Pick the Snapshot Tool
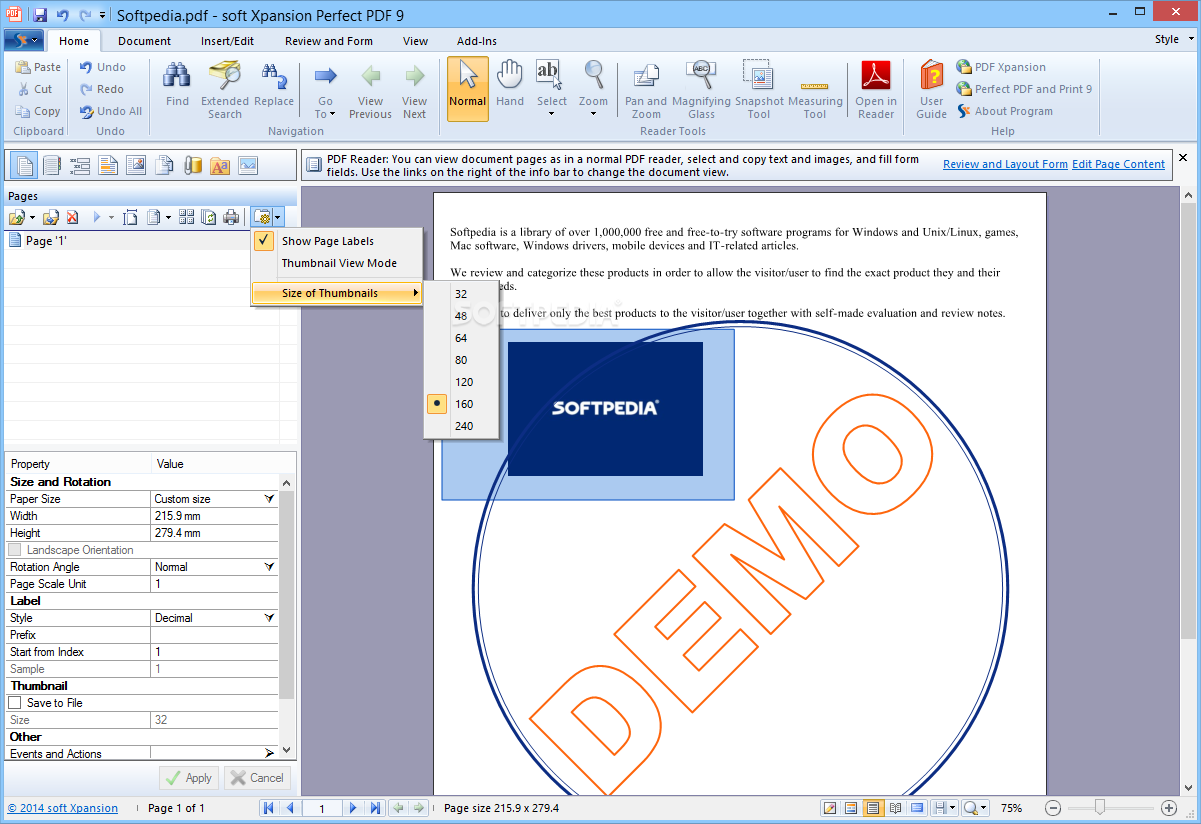1201x824 pixels. coord(759,89)
